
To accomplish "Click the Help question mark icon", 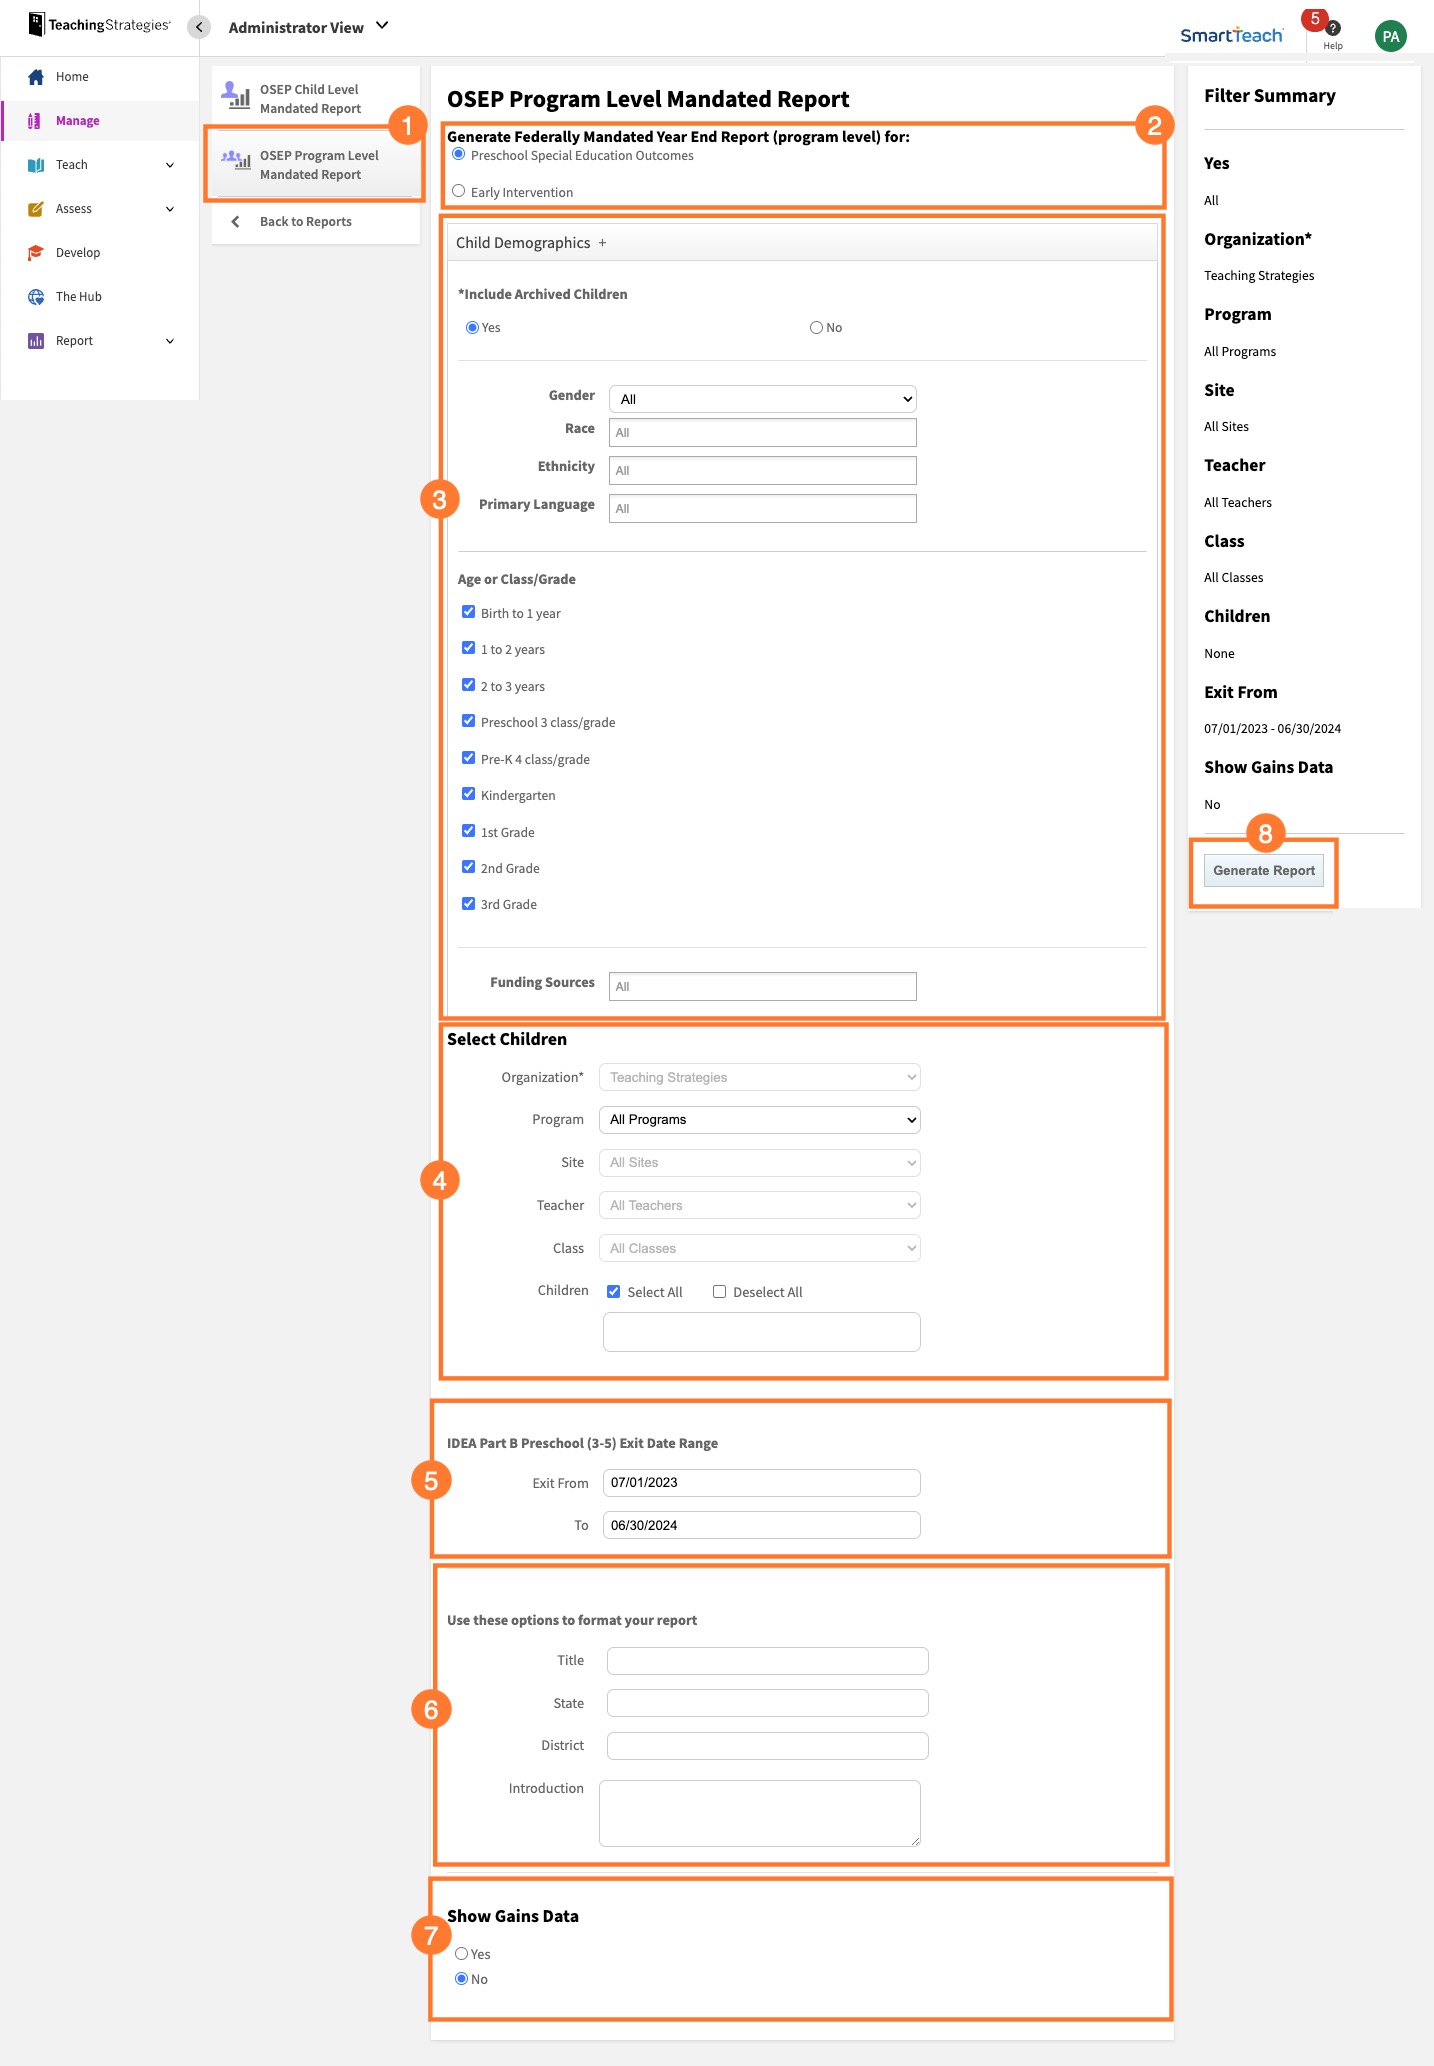I will coord(1333,29).
